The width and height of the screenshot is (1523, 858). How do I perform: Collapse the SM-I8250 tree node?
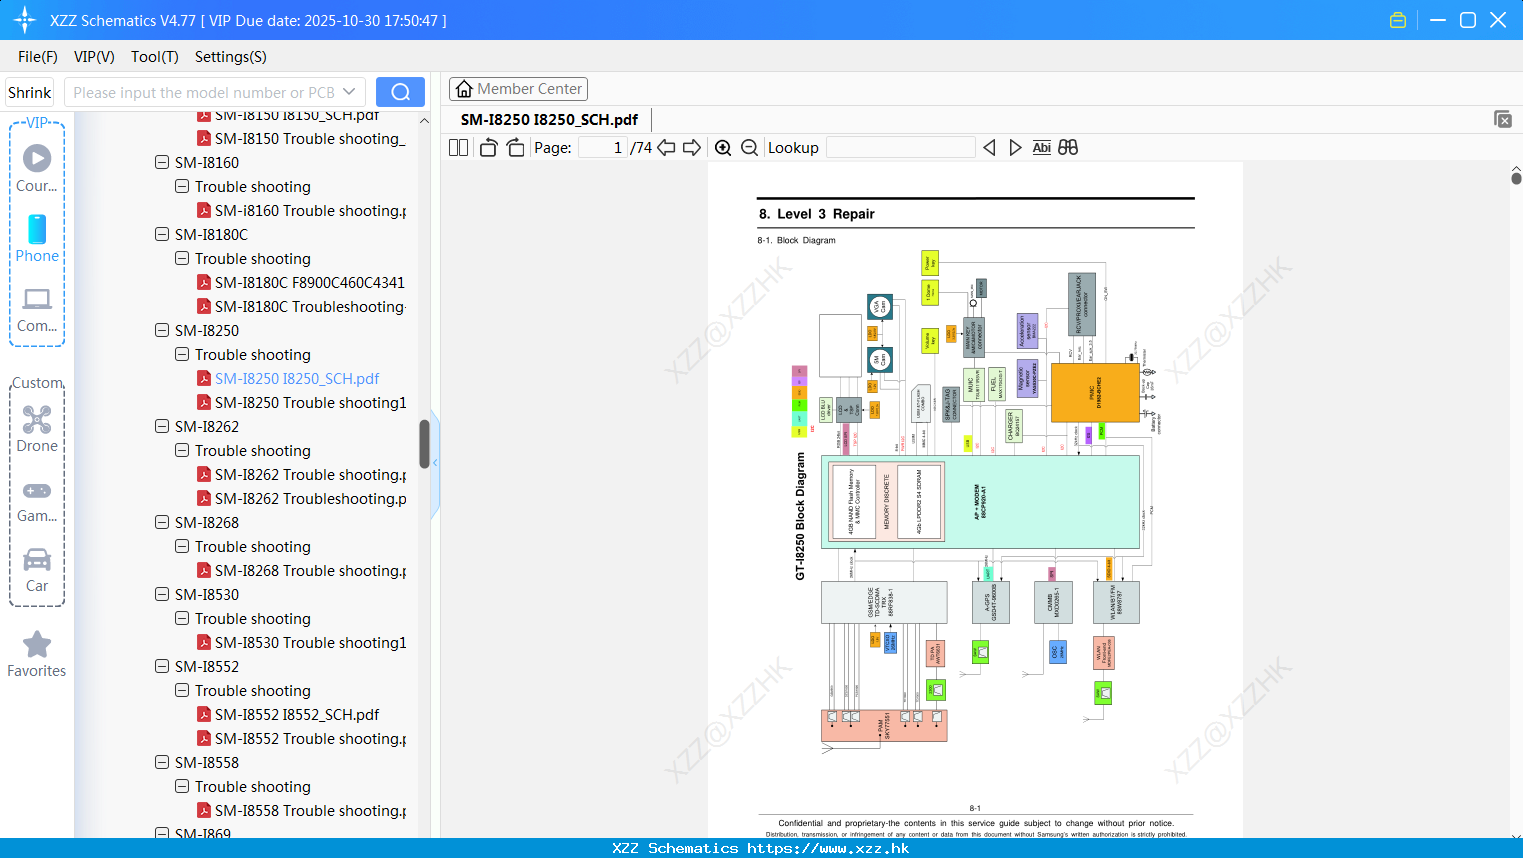[x=162, y=330]
